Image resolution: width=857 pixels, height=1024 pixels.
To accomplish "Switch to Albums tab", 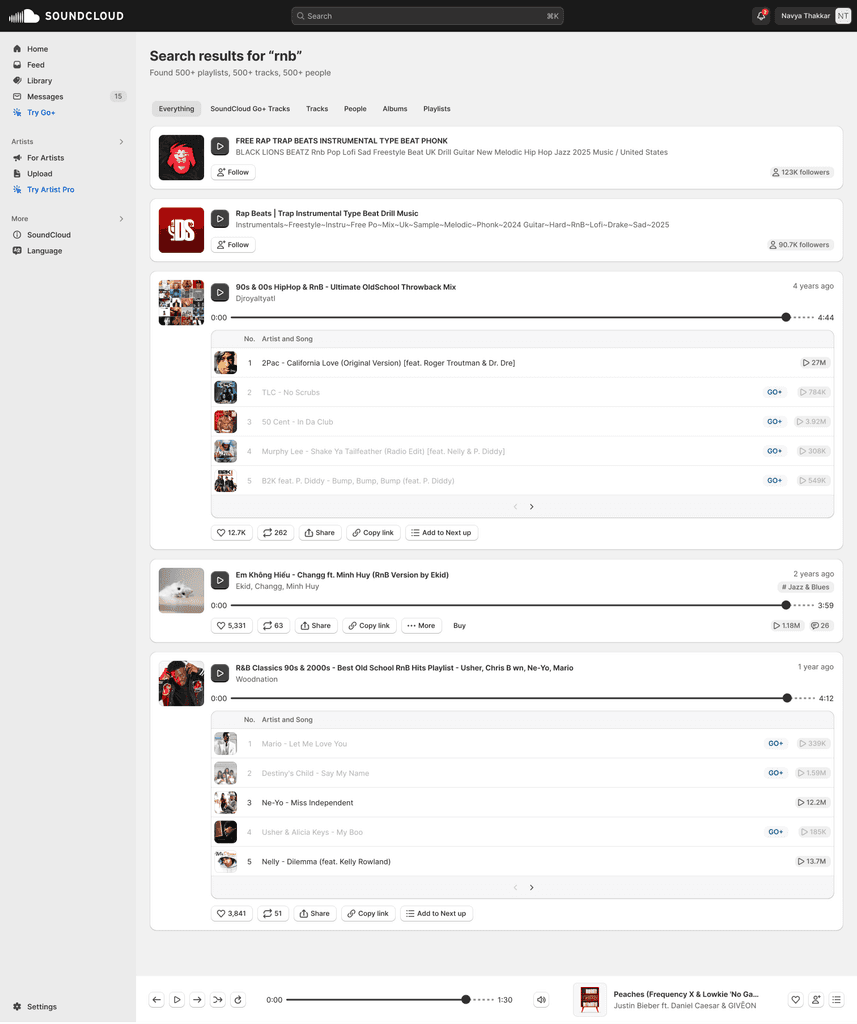I will point(395,109).
